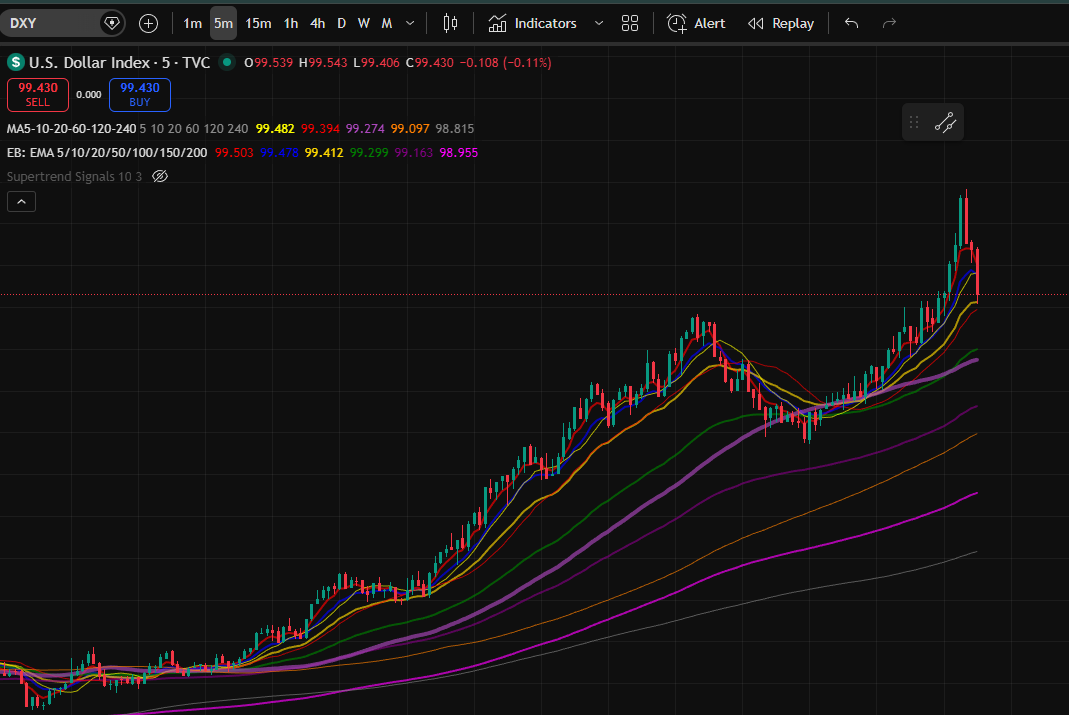Viewport: 1069px width, 715px height.
Task: Open the Alert creation button
Action: (x=696, y=23)
